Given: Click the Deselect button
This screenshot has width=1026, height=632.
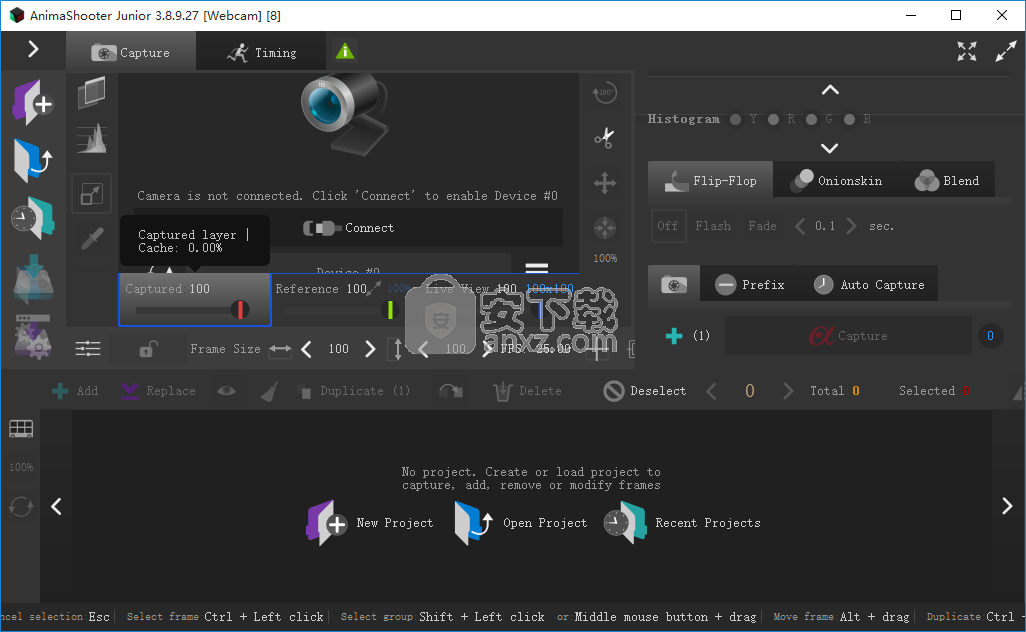Looking at the screenshot, I should 645,391.
